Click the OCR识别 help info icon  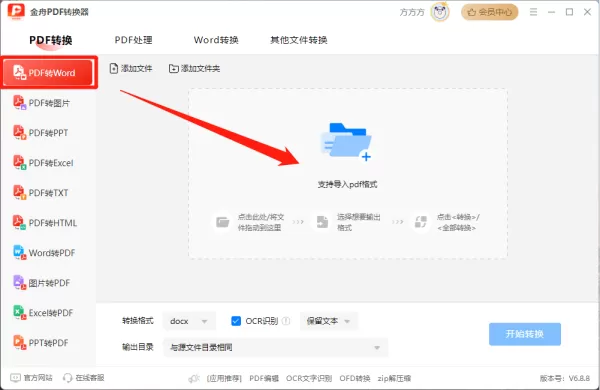(286, 321)
